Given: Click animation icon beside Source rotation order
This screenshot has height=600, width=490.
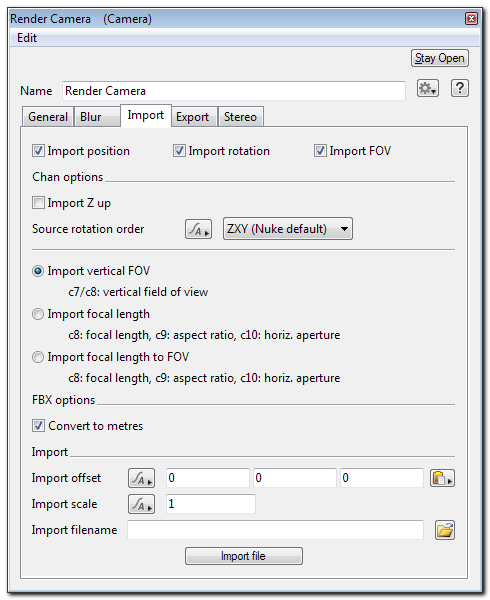Looking at the screenshot, I should pos(199,229).
